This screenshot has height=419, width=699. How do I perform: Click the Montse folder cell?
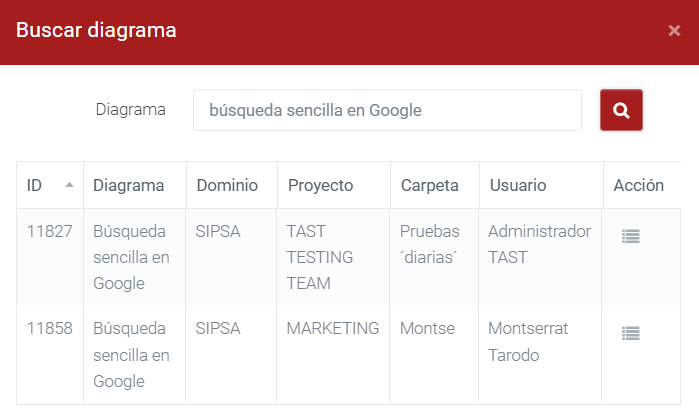(427, 328)
